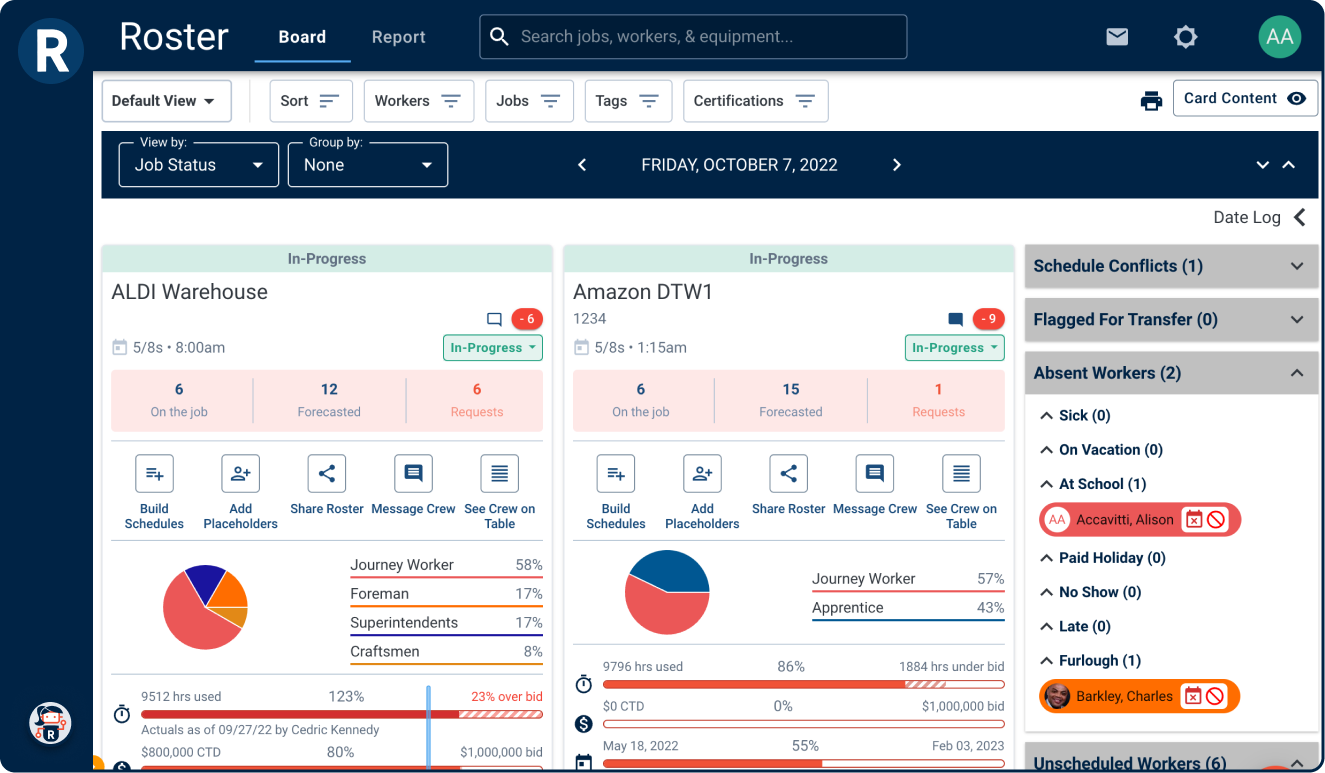The height and width of the screenshot is (773, 1325).
Task: Click the print roster icon
Action: [1151, 99]
